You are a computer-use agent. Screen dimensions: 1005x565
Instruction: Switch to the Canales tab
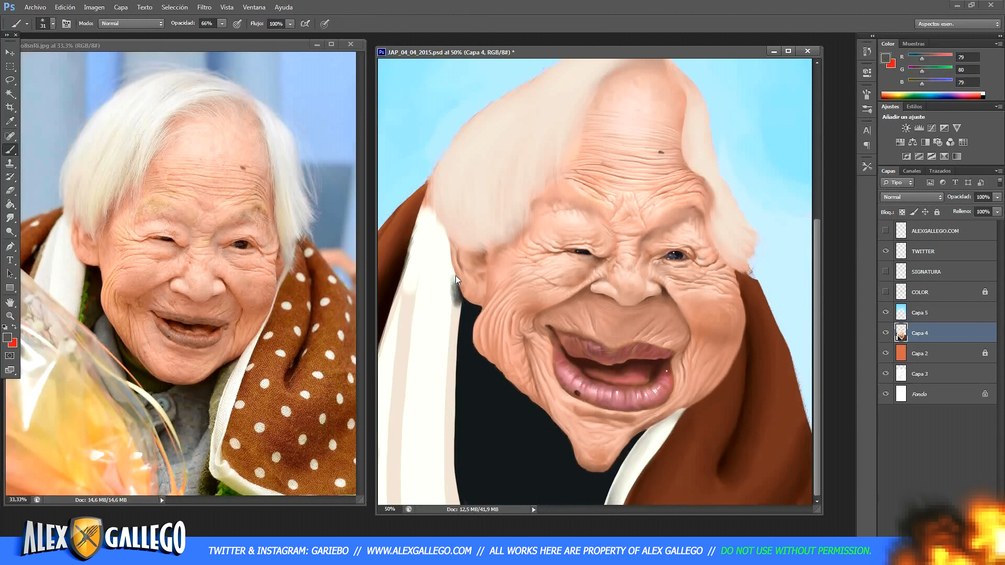(x=911, y=171)
